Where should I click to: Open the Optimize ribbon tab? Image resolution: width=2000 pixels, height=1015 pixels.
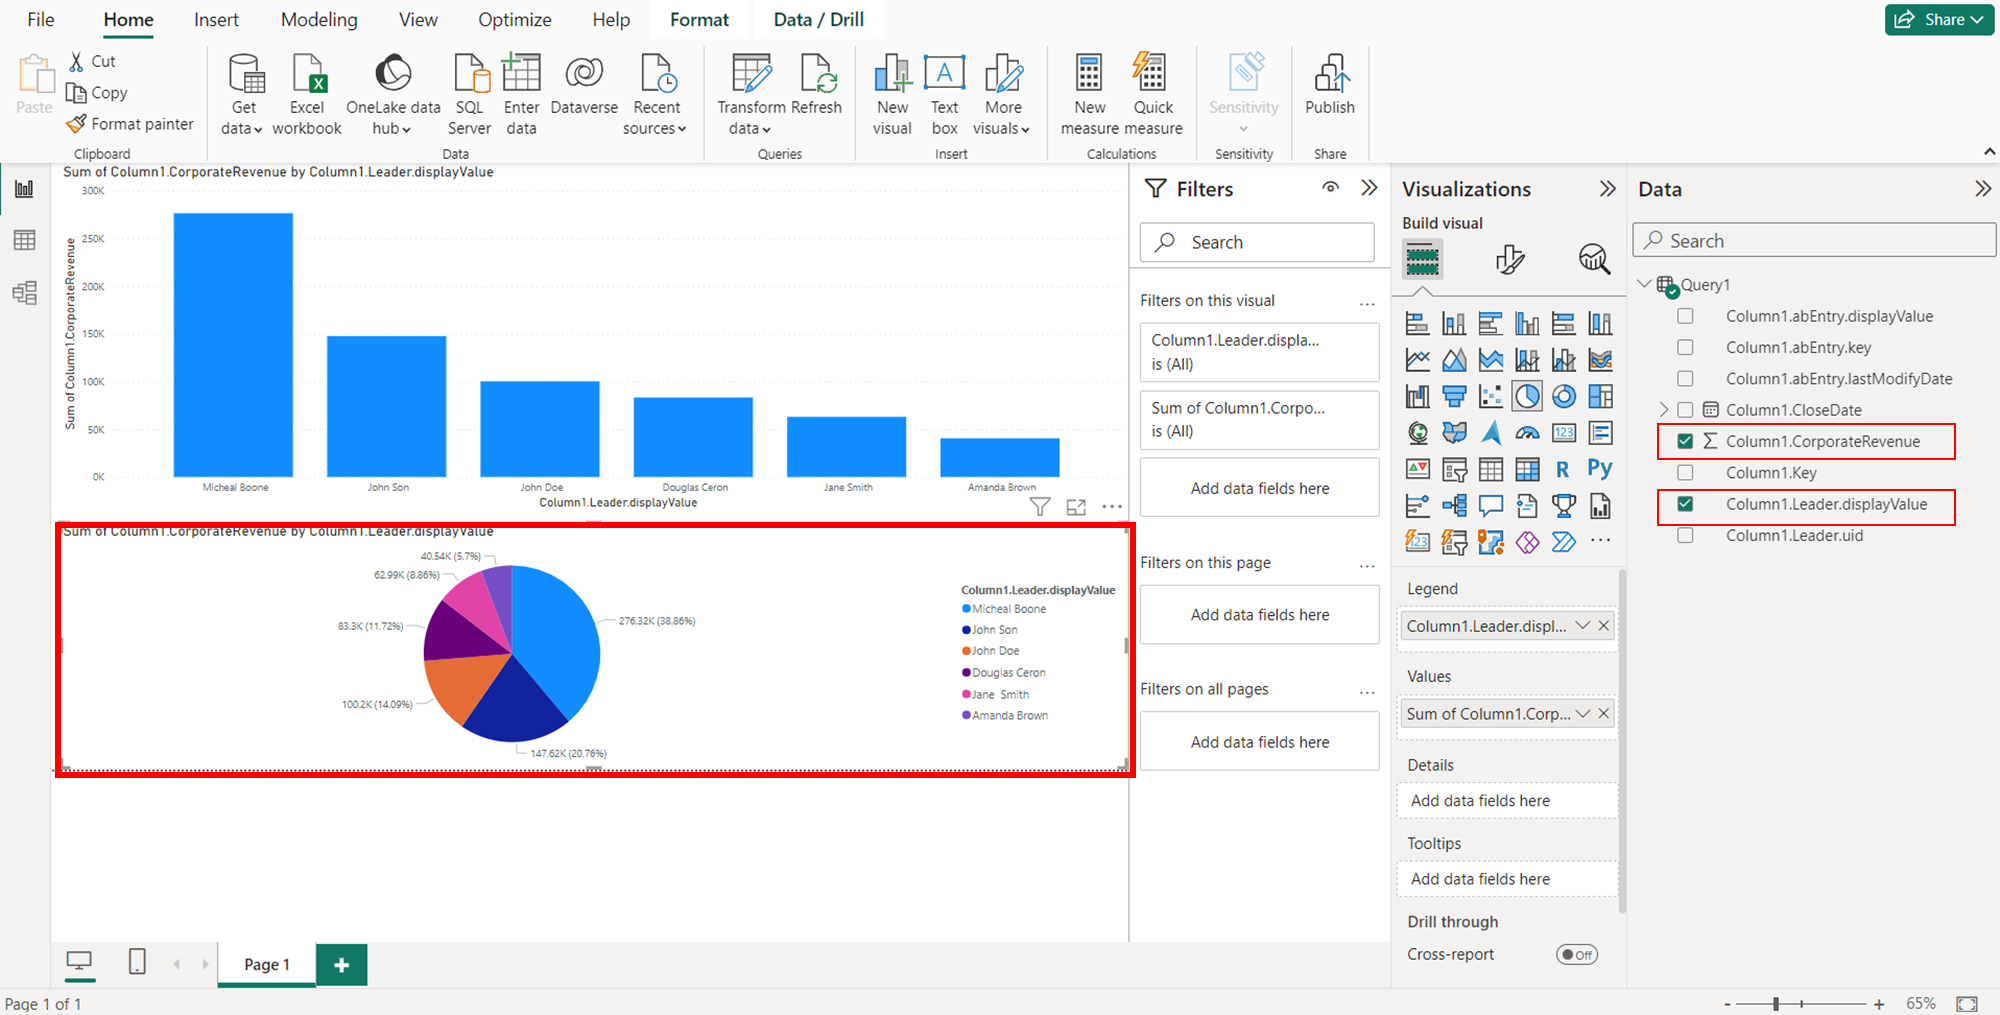515,19
